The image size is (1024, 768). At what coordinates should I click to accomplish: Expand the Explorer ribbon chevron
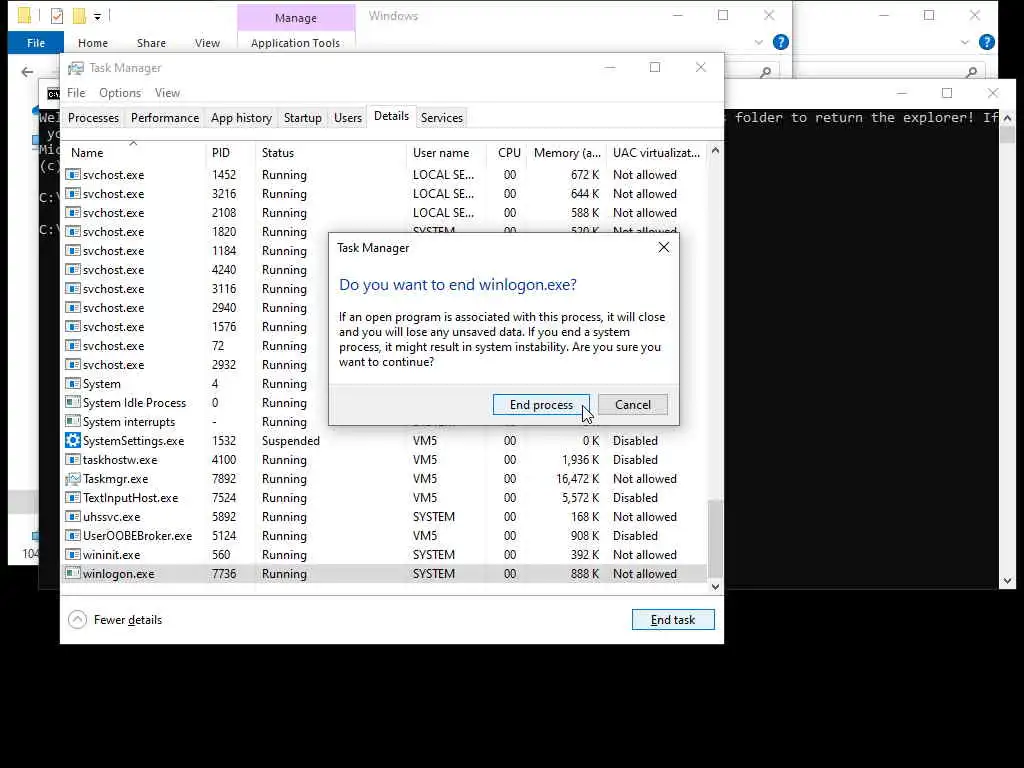(758, 42)
